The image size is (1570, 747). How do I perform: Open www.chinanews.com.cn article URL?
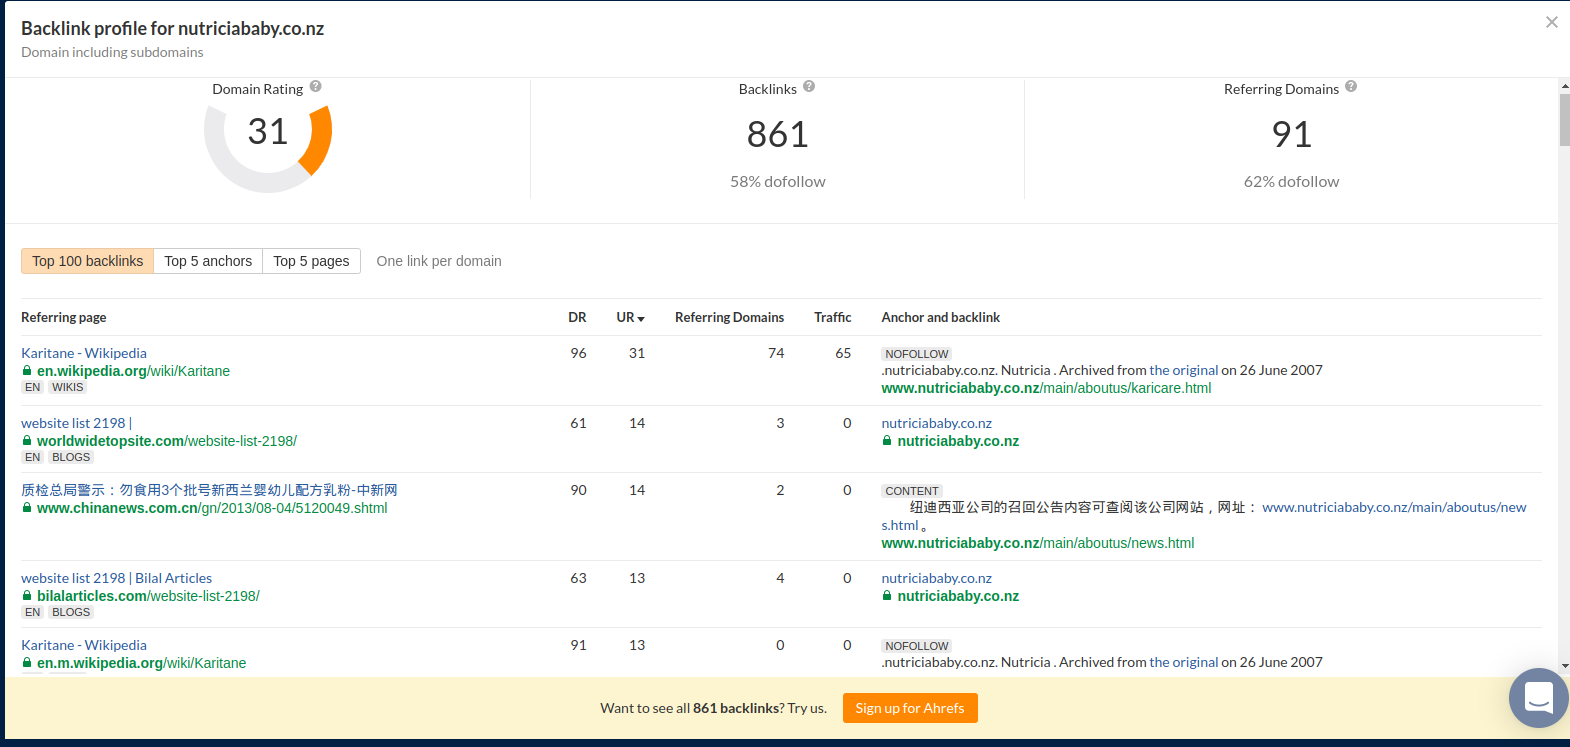coord(212,508)
